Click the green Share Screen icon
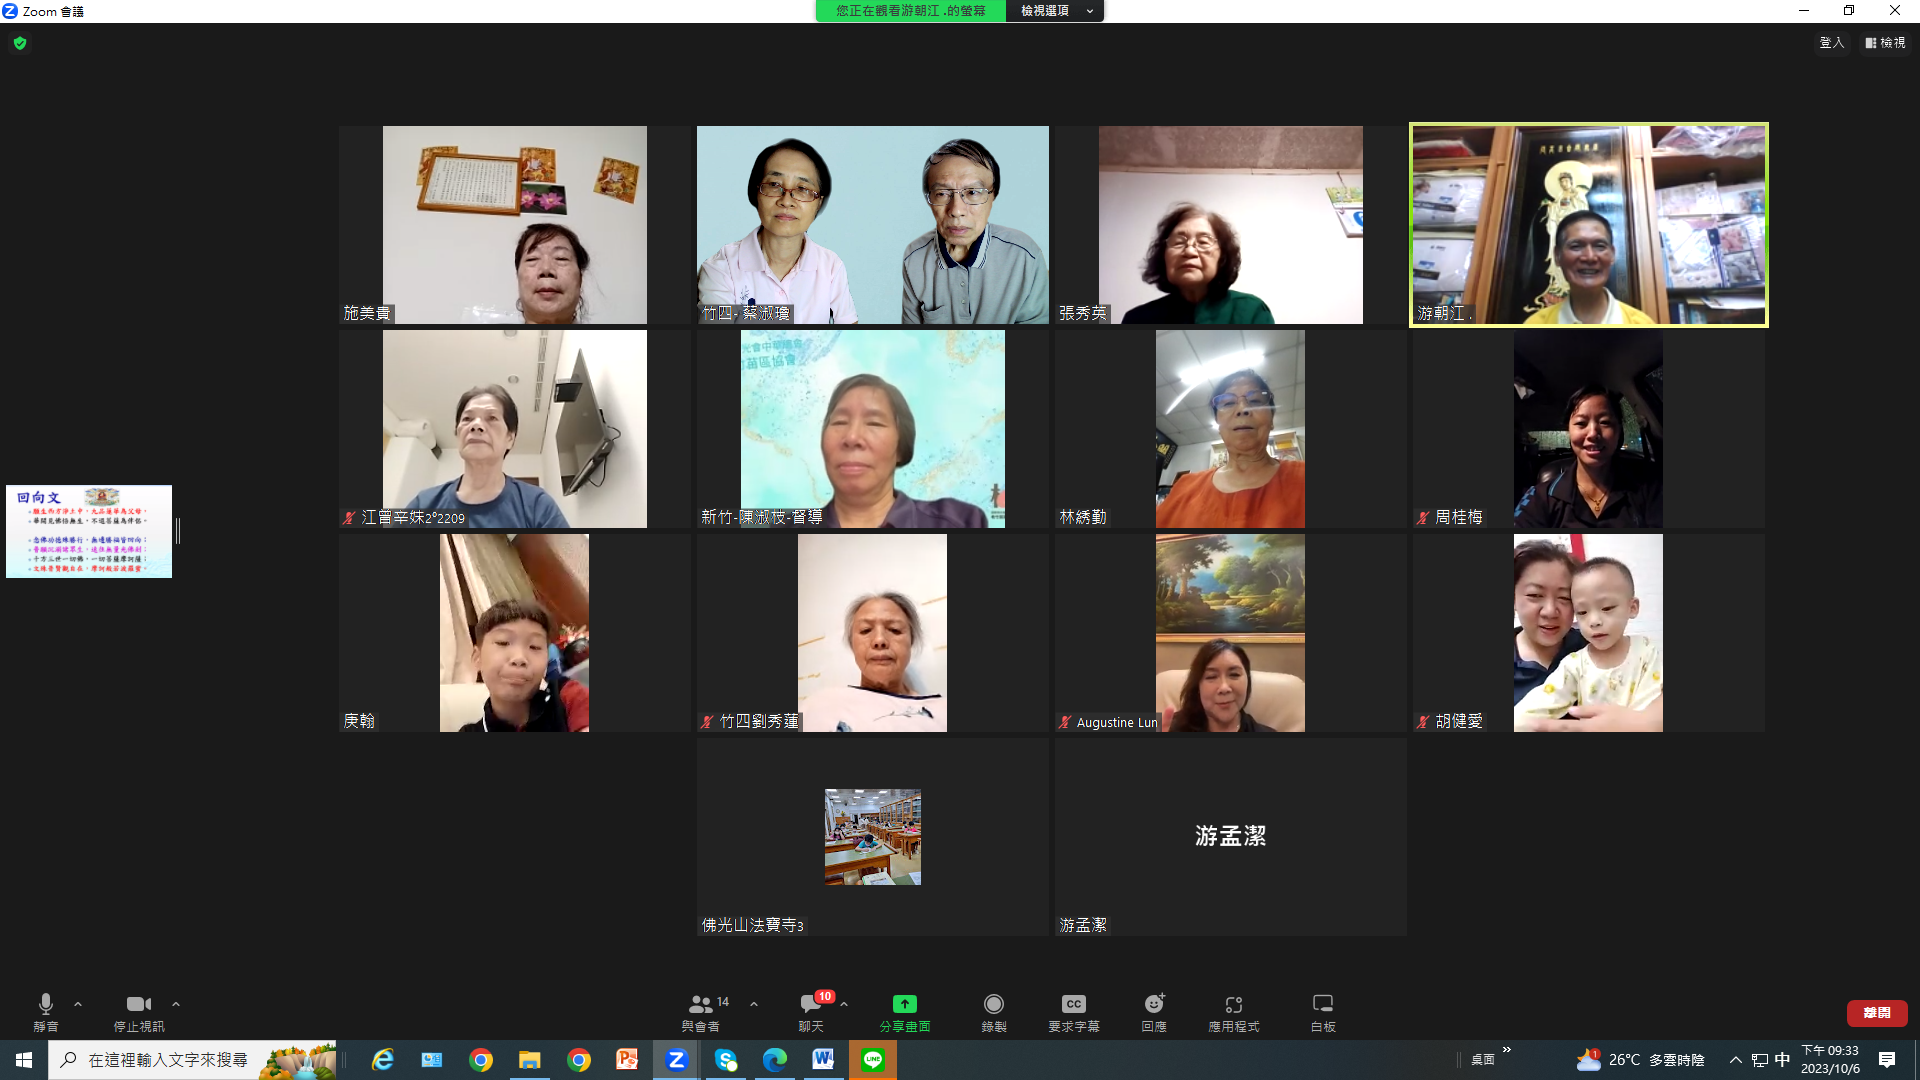1920x1080 pixels. click(904, 1005)
